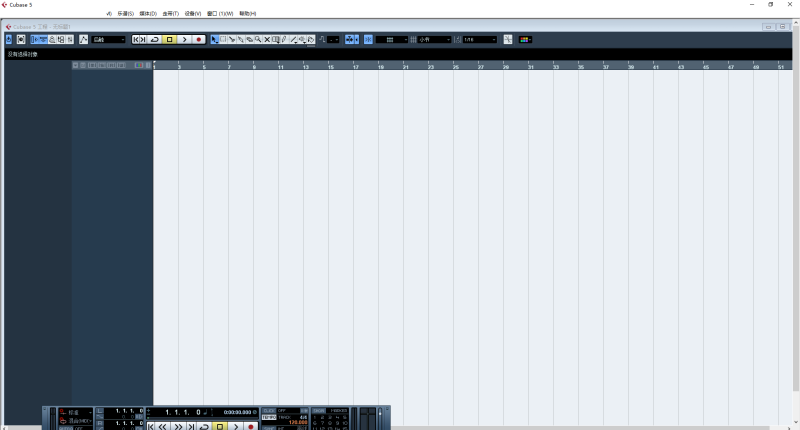Select the Range Selection tool

click(x=223, y=39)
